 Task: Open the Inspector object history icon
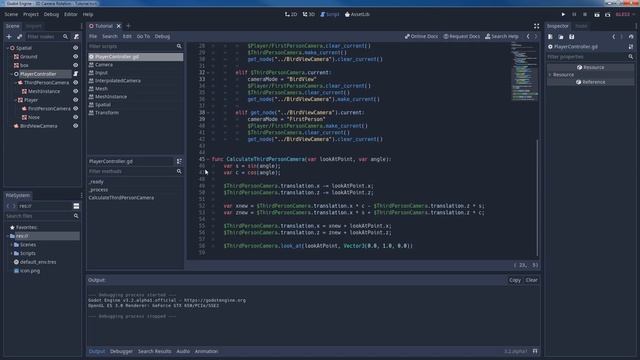(631, 37)
